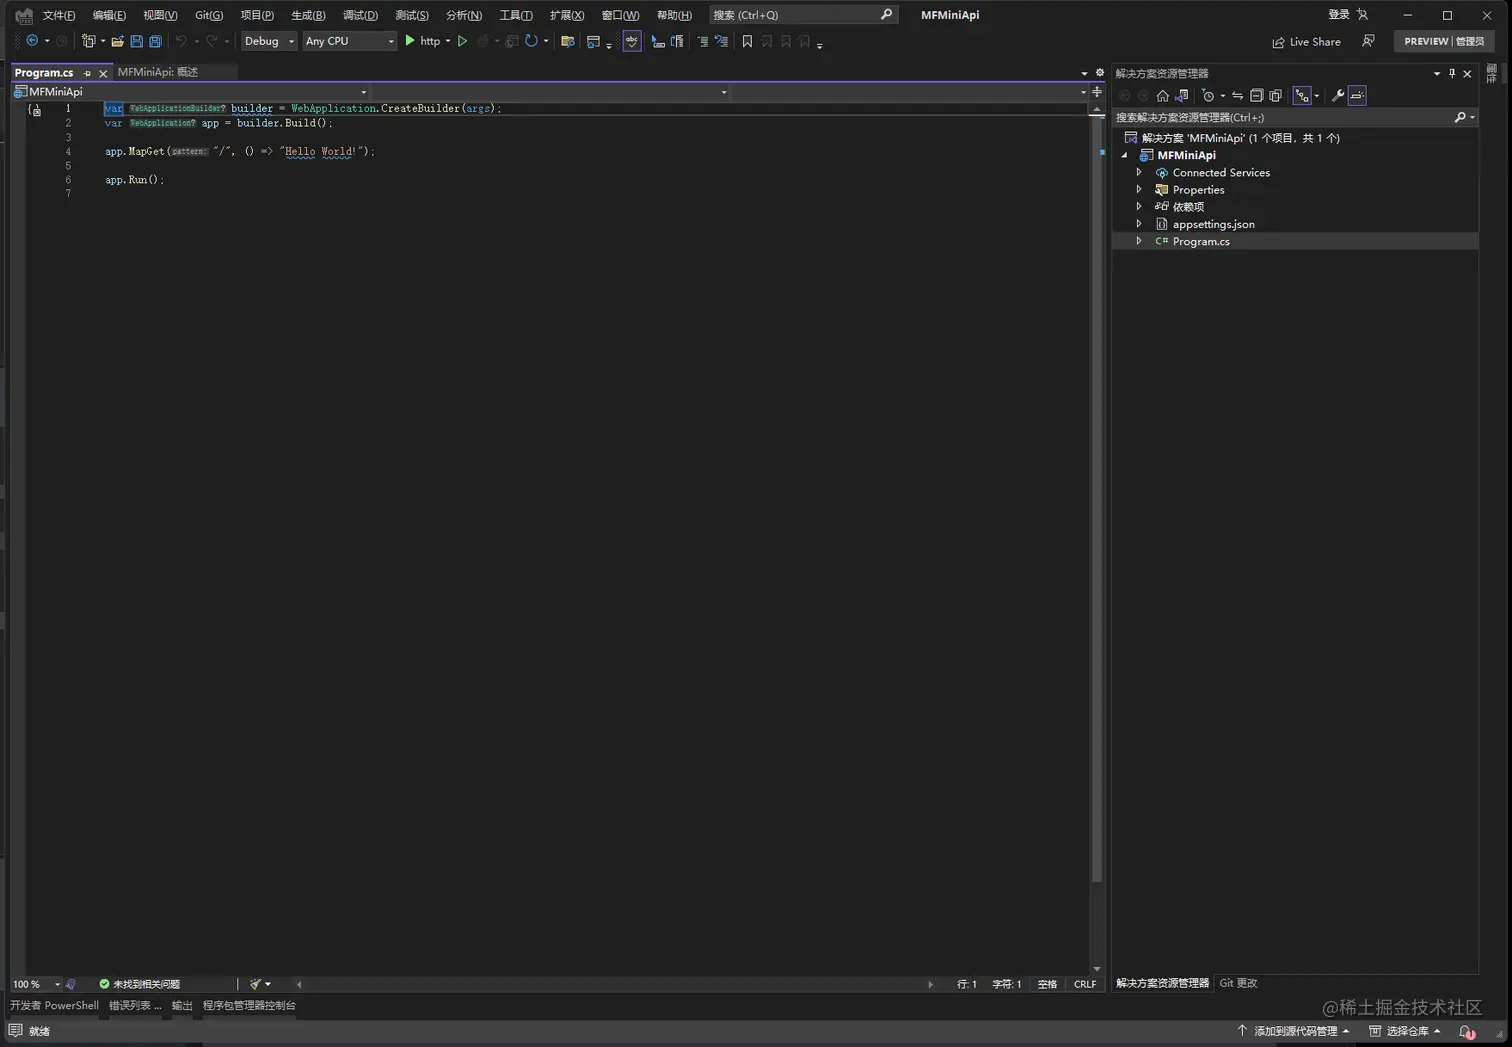Image resolution: width=1512 pixels, height=1047 pixels.
Task: Open the 开发者 PowerShell panel tab
Action: [x=55, y=1005]
